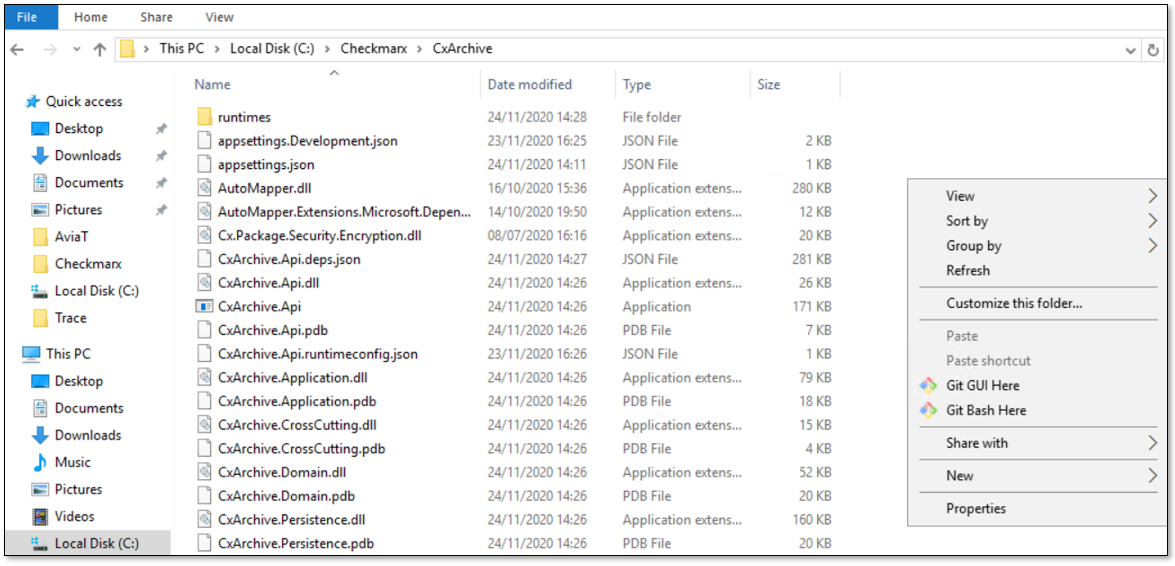Expand the address bar history dropdown

(x=1131, y=50)
